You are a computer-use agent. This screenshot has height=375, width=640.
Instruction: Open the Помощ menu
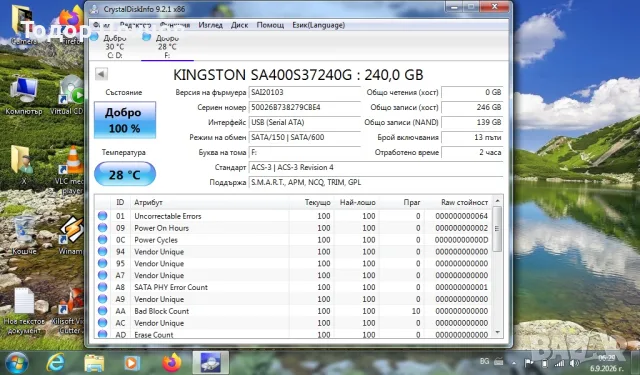click(270, 25)
